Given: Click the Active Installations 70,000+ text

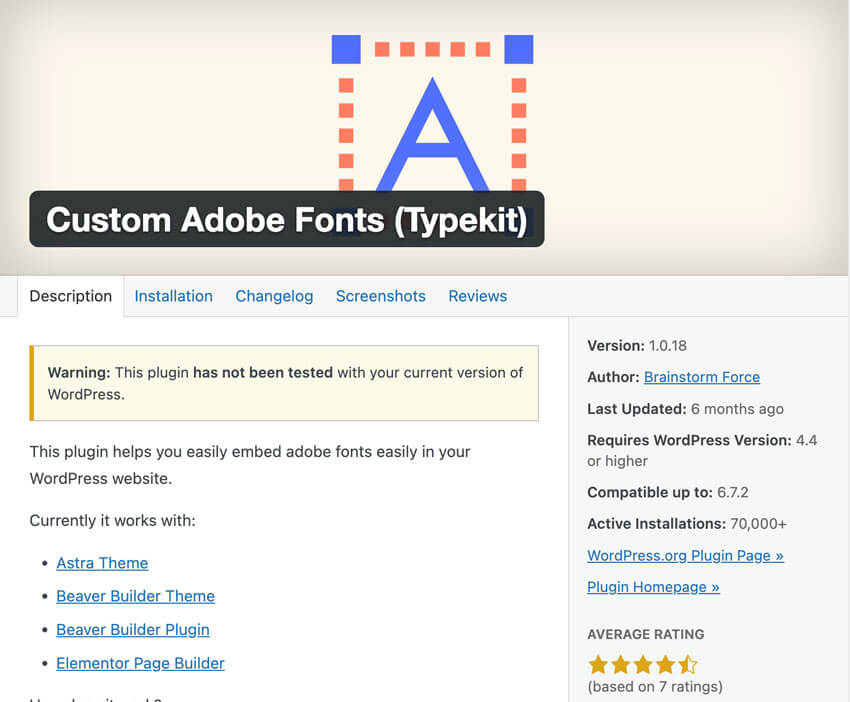Looking at the screenshot, I should tap(687, 524).
